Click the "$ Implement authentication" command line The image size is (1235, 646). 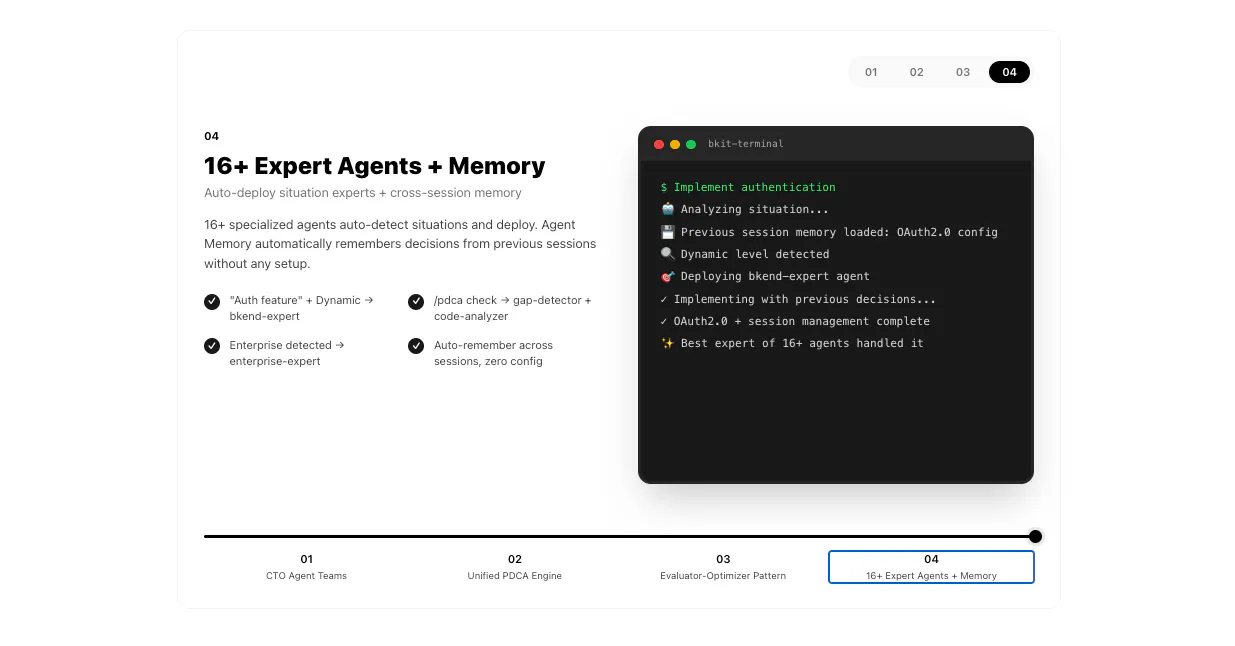click(748, 187)
